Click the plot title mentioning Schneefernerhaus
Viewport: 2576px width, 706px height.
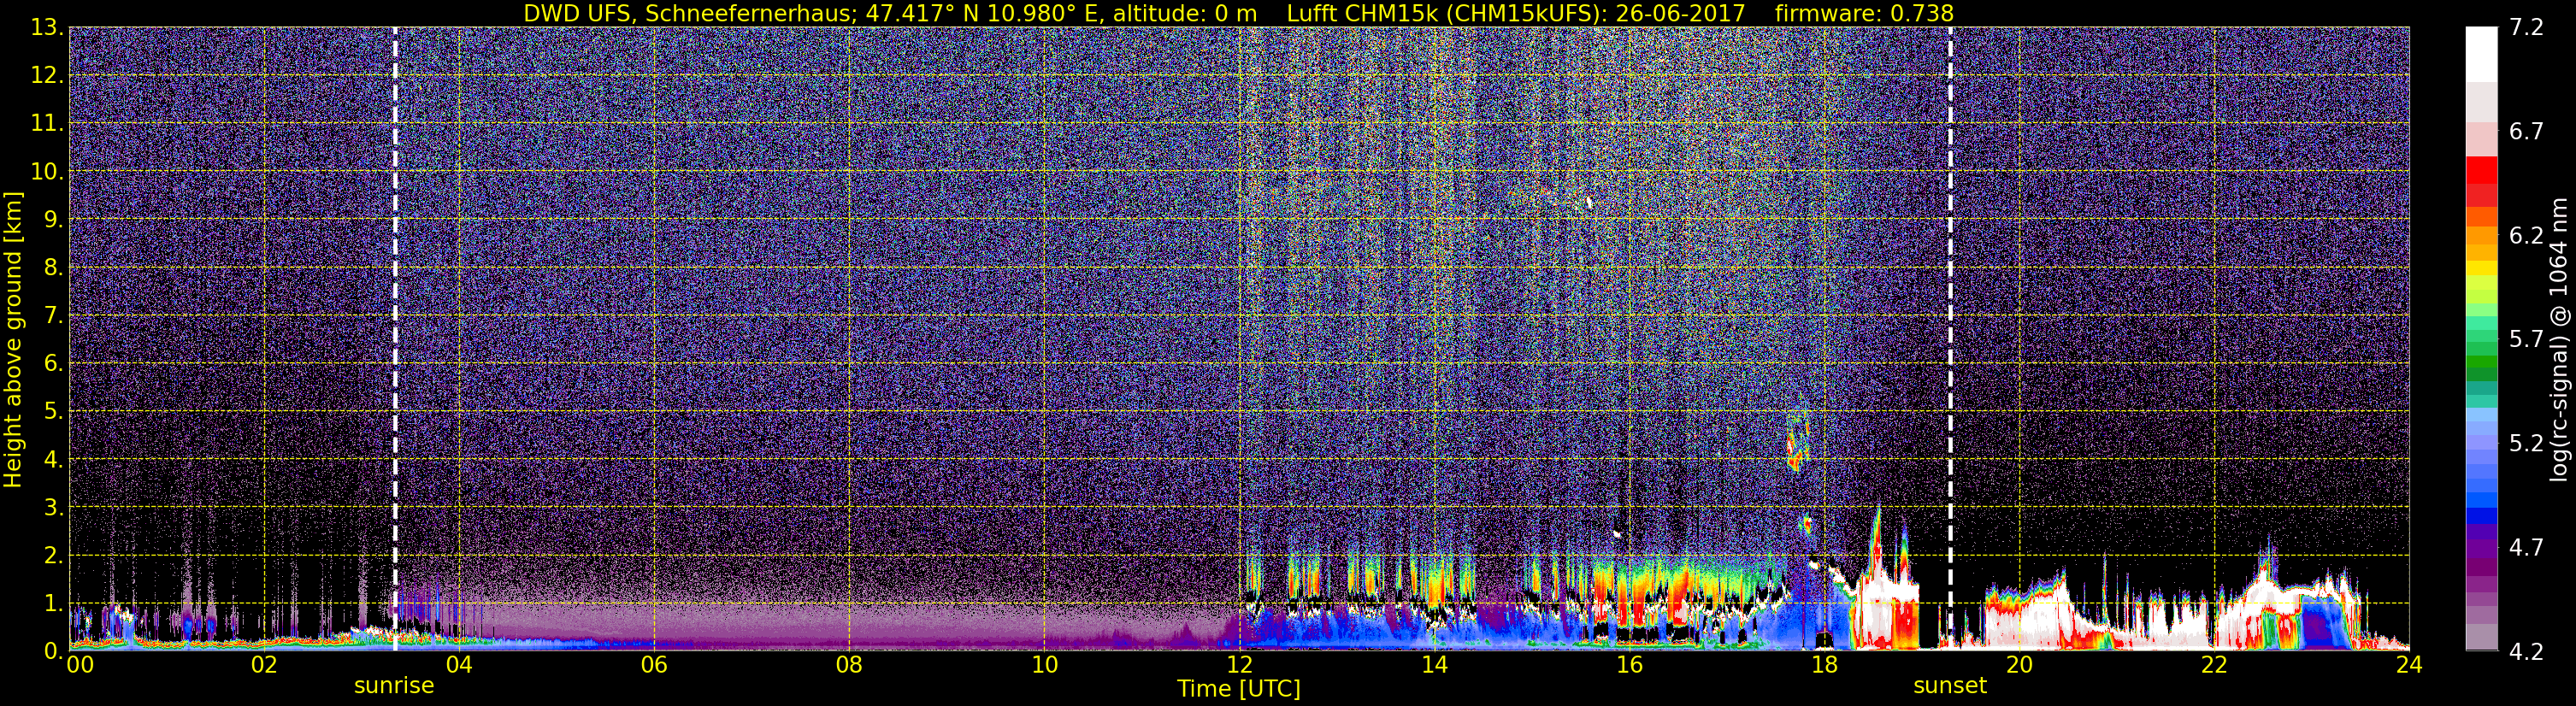[1238, 13]
